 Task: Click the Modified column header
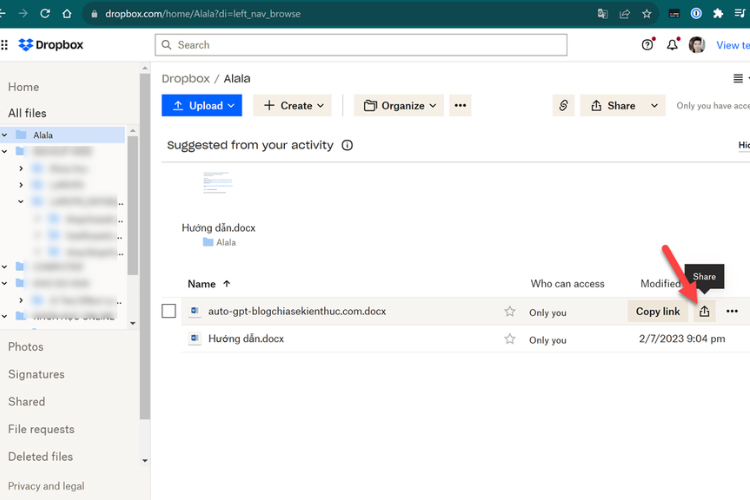coord(660,284)
